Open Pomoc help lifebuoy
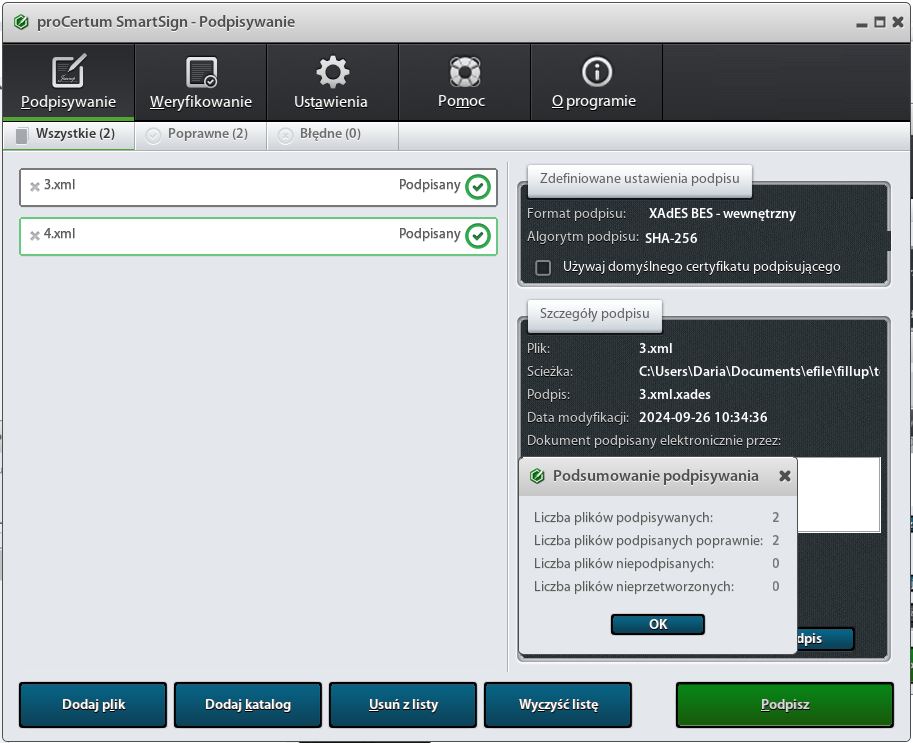913x743 pixels. 464,82
